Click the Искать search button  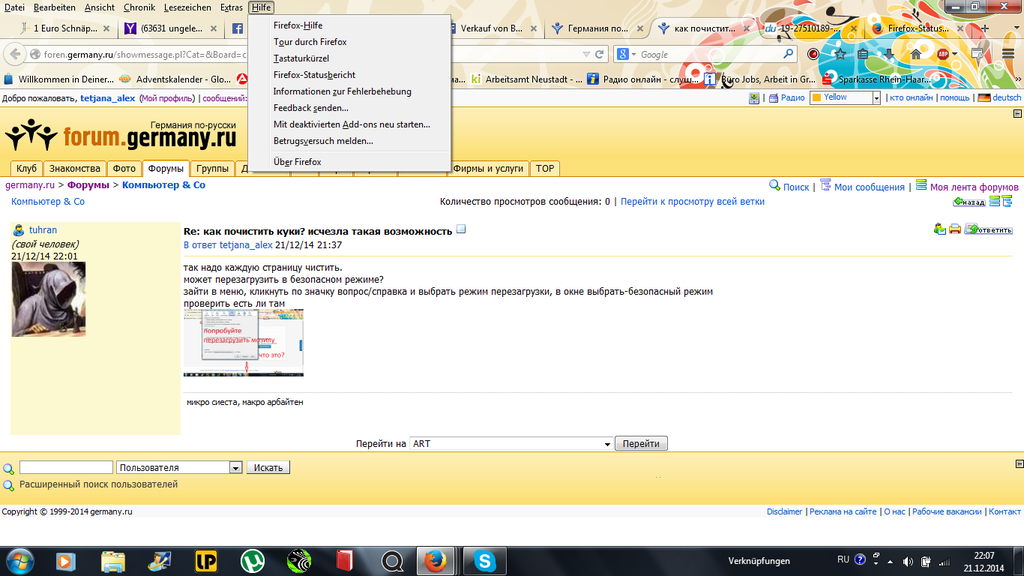point(268,468)
